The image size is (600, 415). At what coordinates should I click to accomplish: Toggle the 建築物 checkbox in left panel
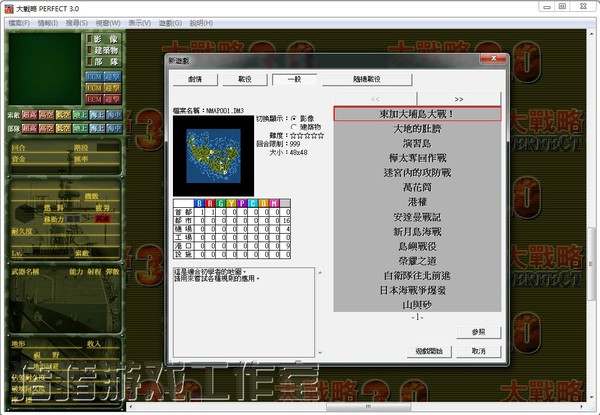pyautogui.click(x=90, y=49)
